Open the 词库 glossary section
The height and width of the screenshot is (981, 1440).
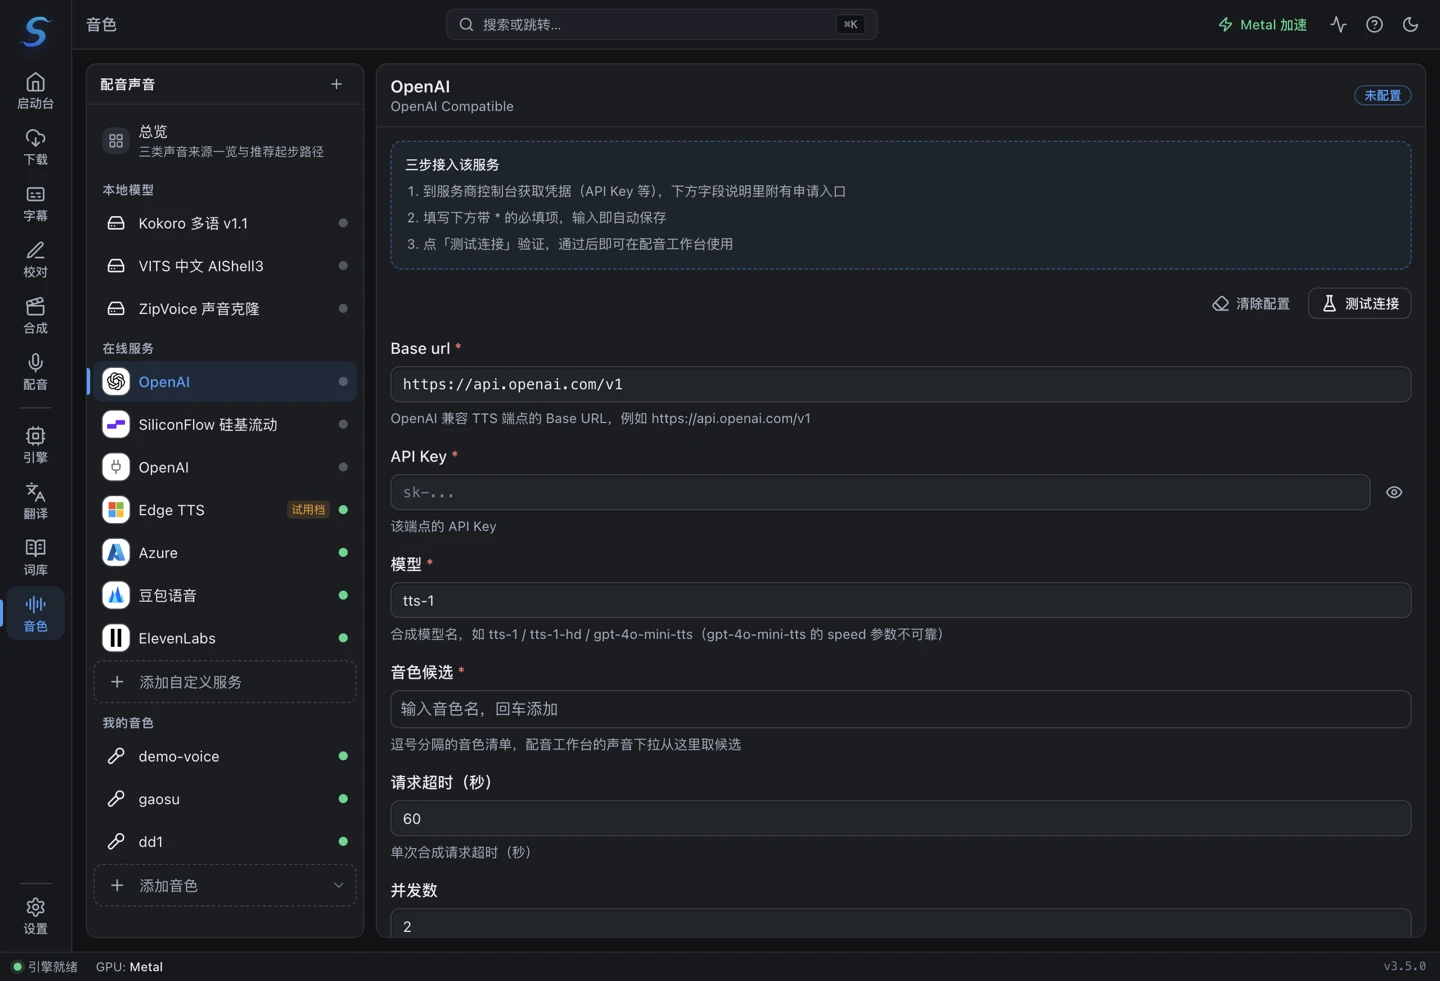click(35, 556)
